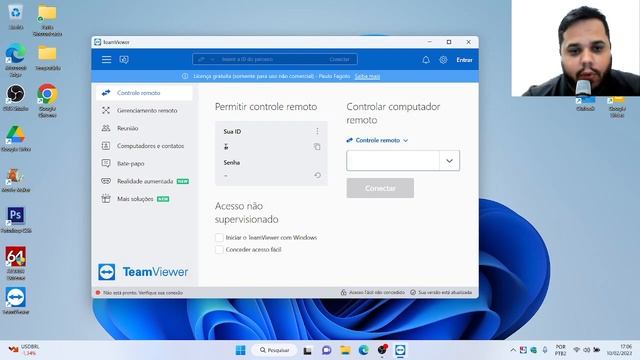Open Sua ID options (three dots)

coord(317,131)
